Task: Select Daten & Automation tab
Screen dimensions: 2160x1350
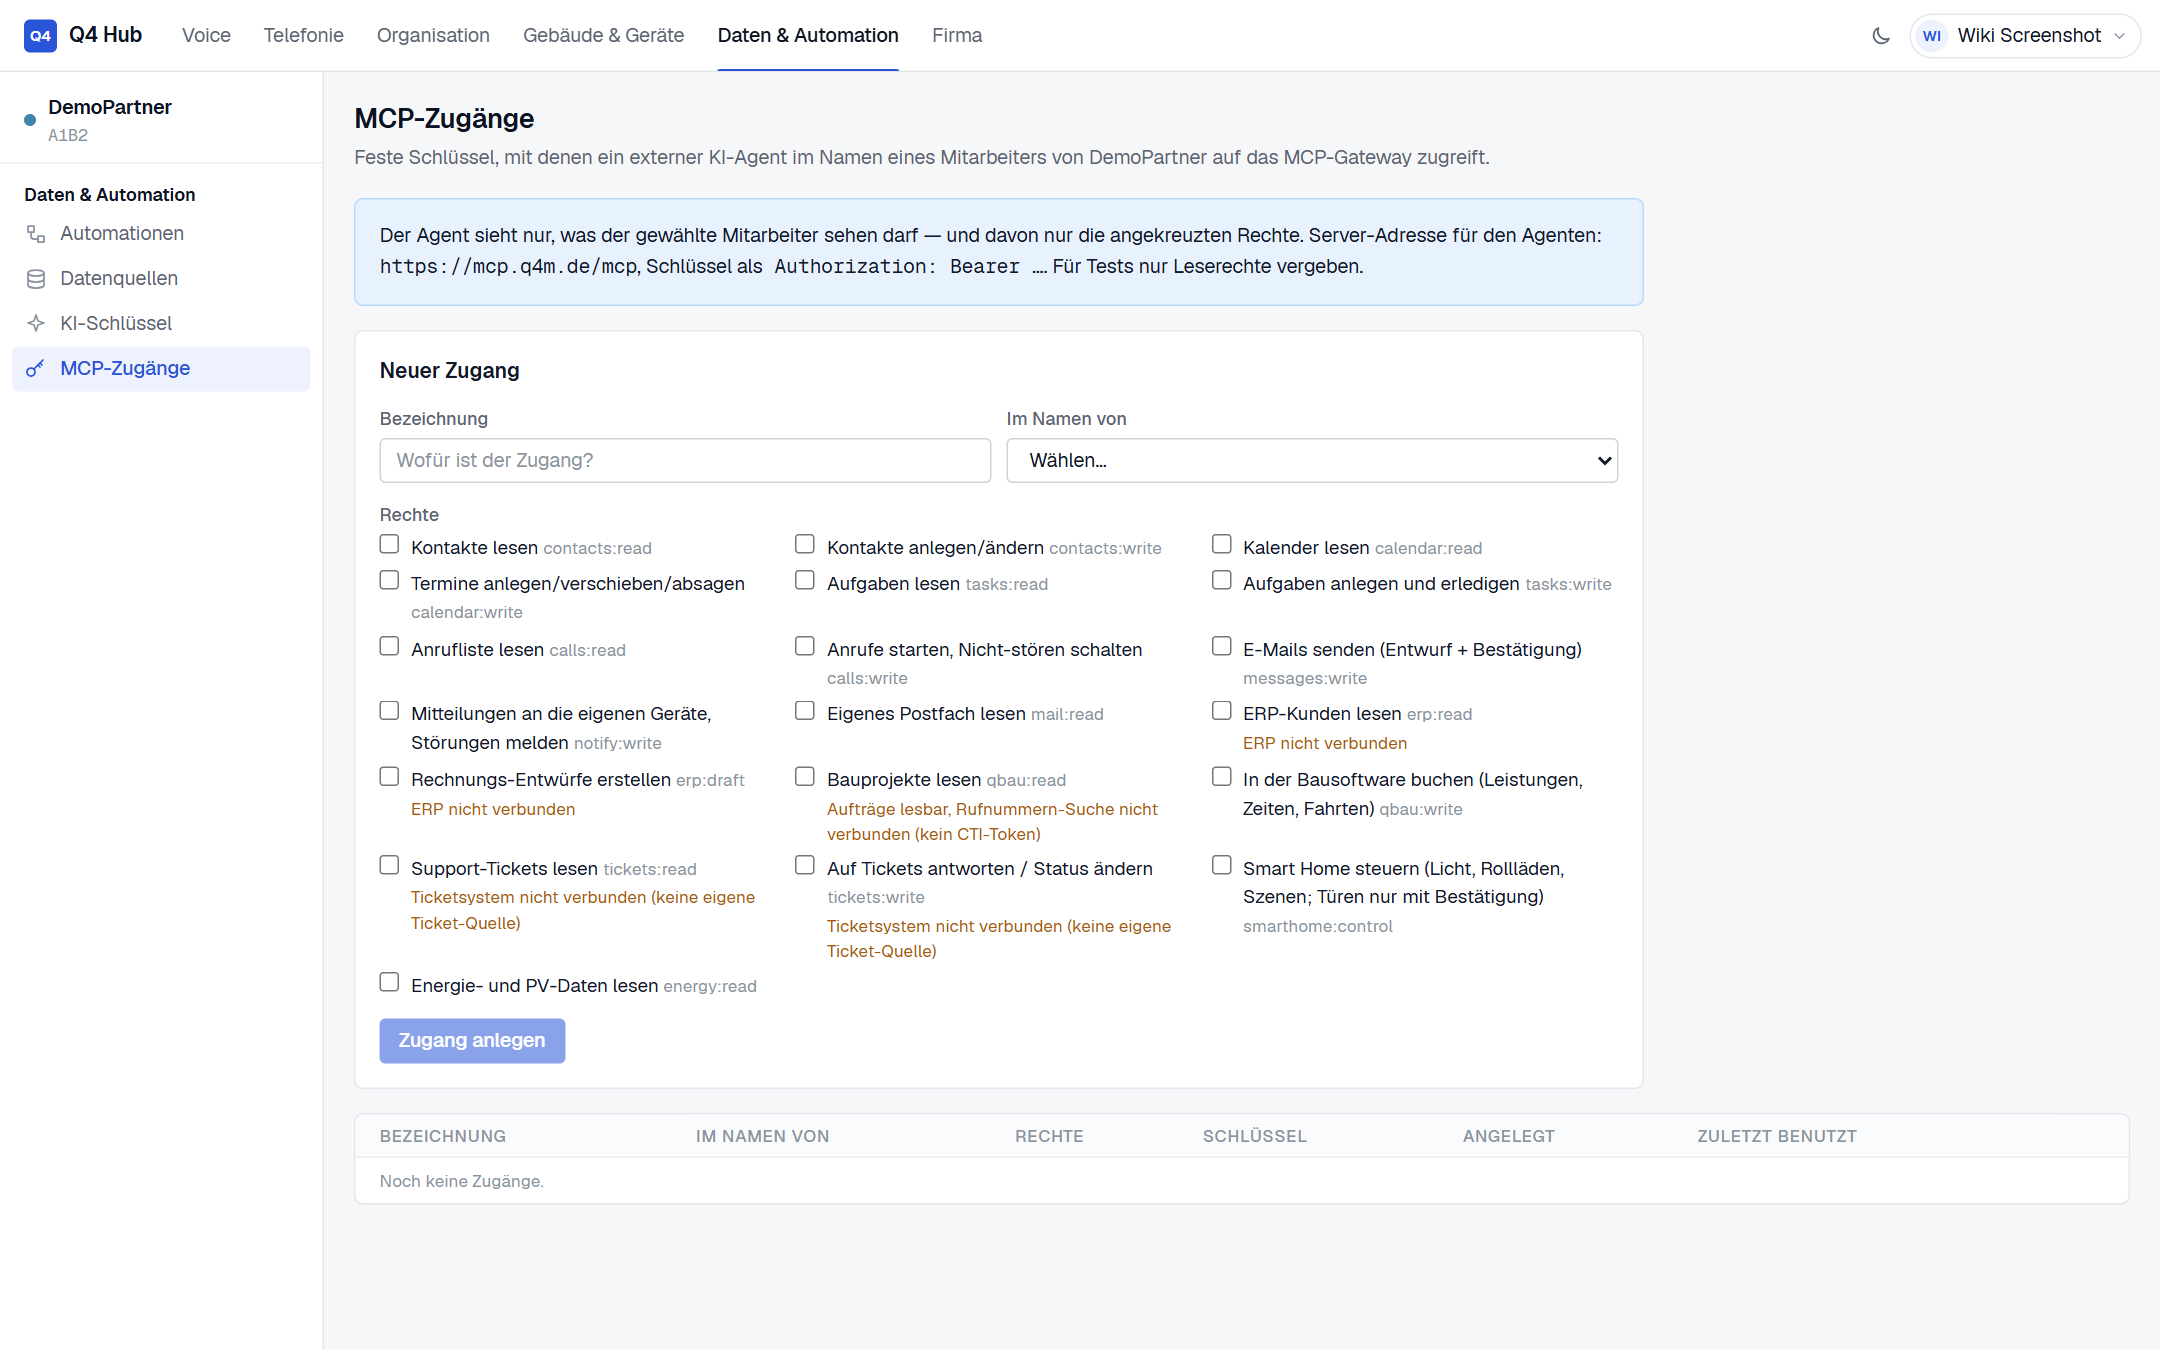Action: [808, 36]
